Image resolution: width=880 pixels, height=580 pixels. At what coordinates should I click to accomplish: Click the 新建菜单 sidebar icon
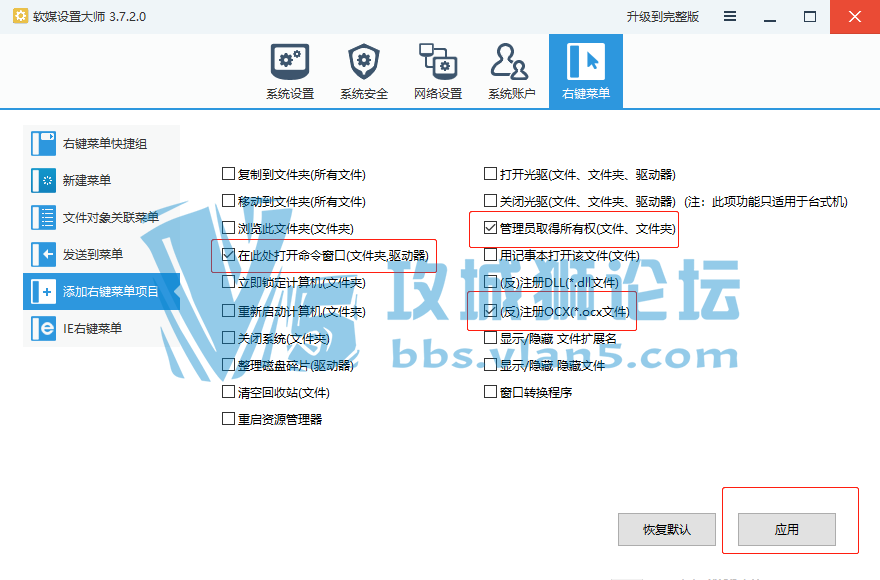click(x=43, y=181)
